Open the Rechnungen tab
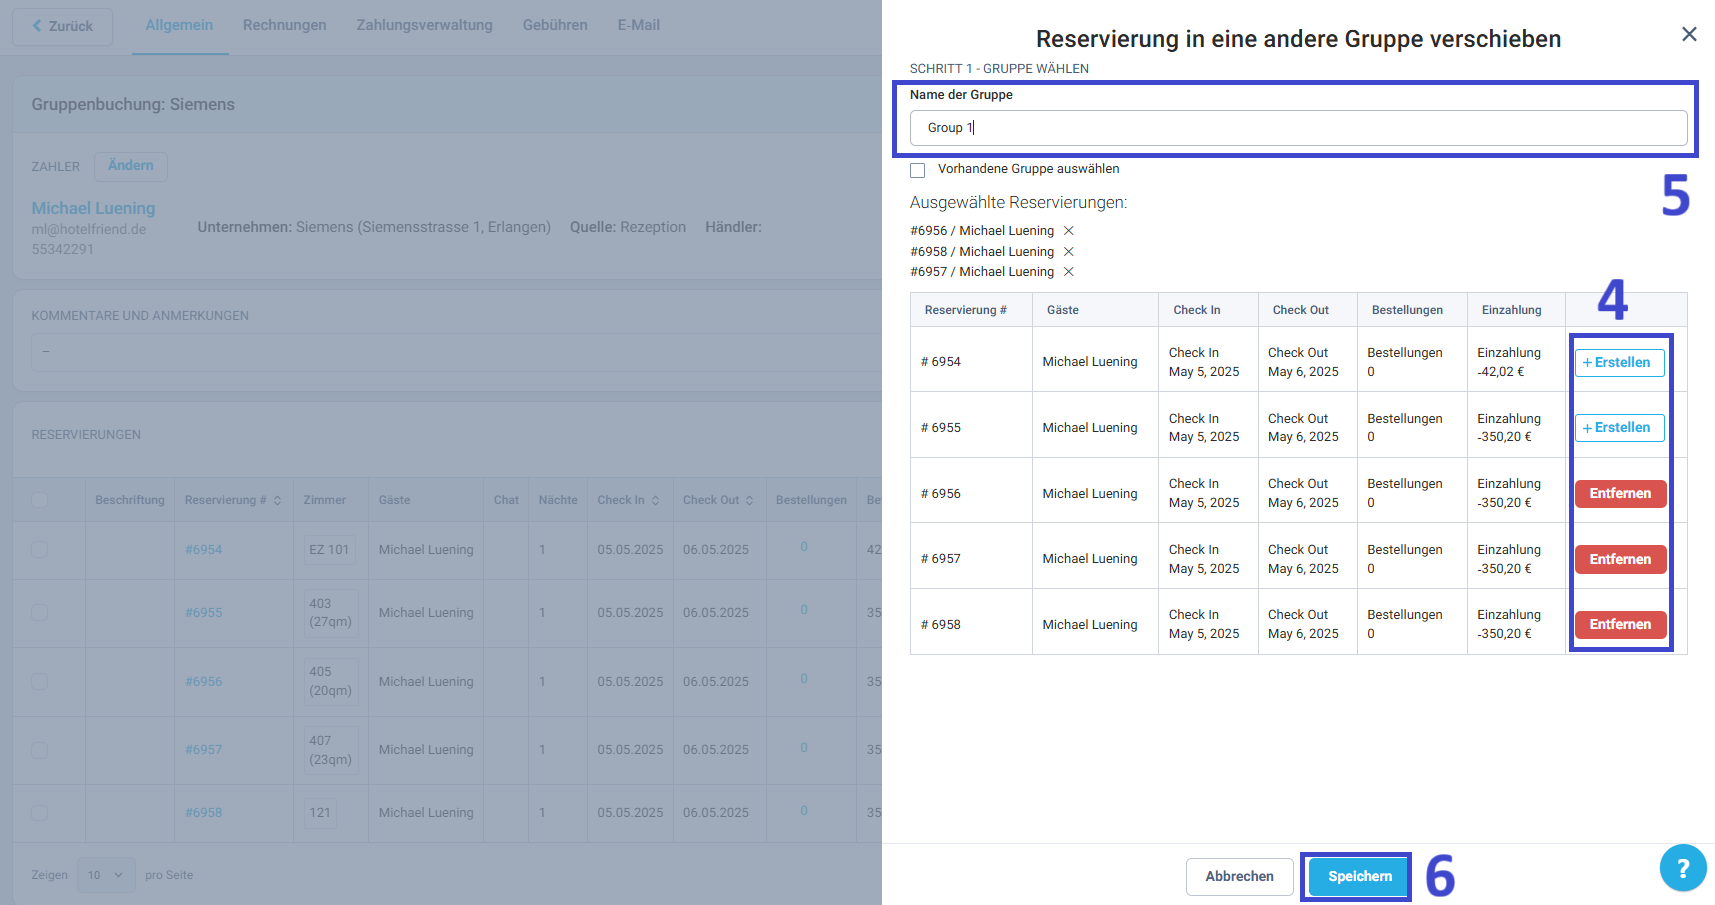The height and width of the screenshot is (905, 1715). [x=284, y=25]
